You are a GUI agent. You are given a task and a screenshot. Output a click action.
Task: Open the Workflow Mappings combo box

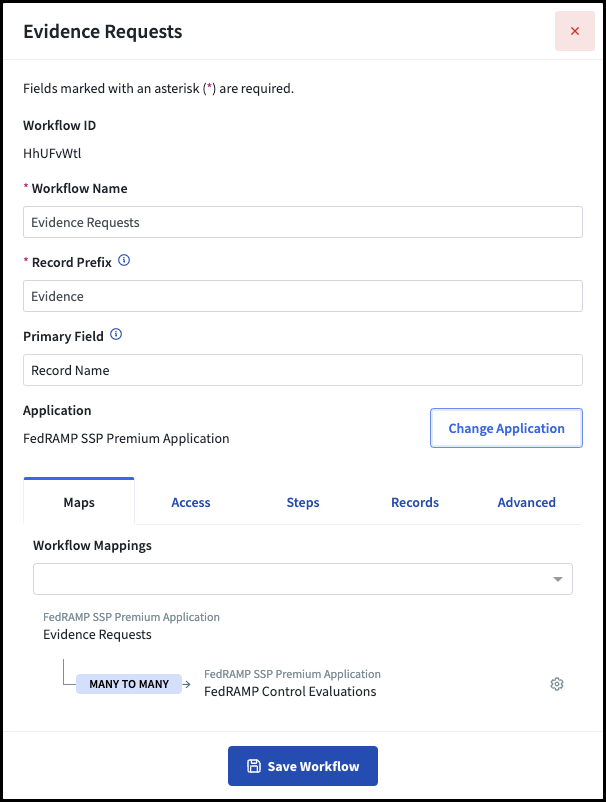click(303, 579)
